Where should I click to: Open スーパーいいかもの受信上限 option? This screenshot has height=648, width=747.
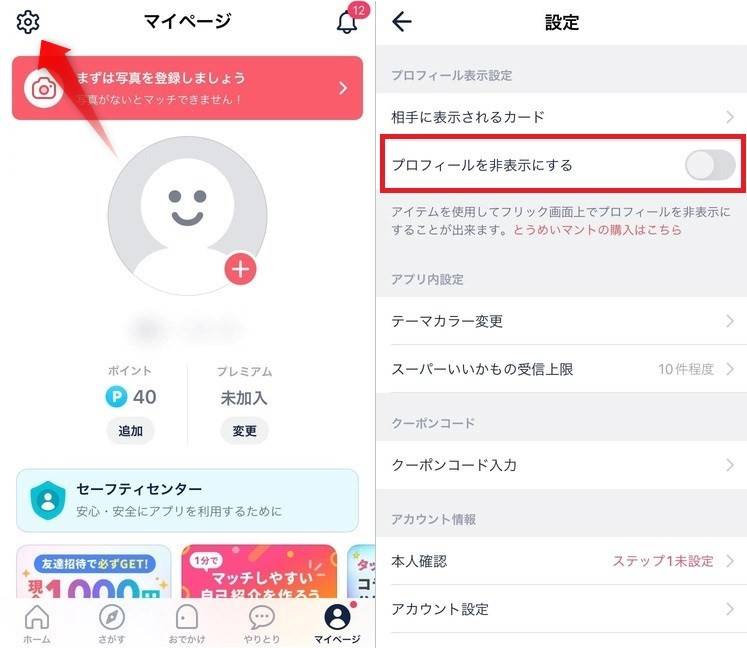click(x=561, y=369)
